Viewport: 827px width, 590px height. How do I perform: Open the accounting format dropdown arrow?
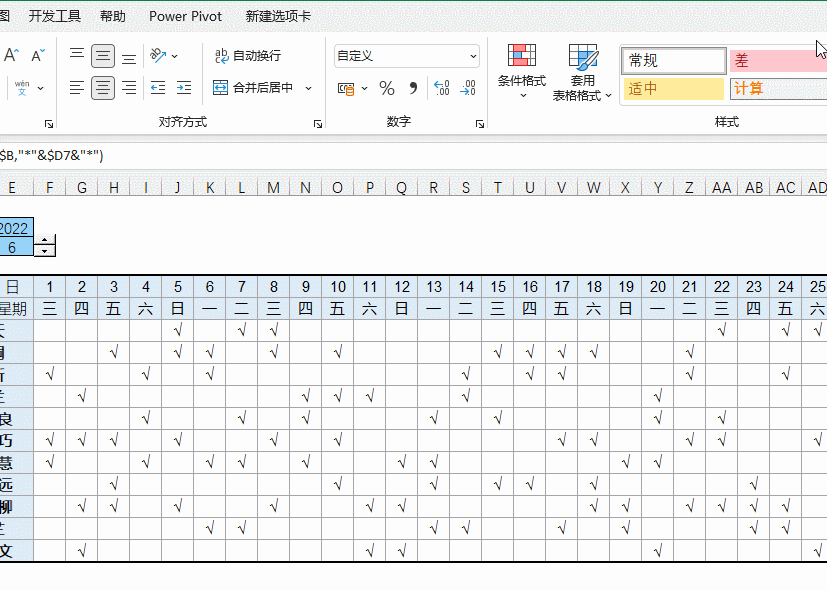364,88
